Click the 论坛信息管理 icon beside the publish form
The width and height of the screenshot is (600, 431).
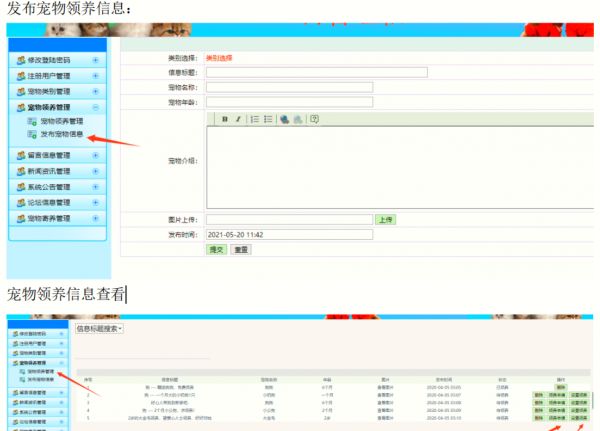(21, 202)
